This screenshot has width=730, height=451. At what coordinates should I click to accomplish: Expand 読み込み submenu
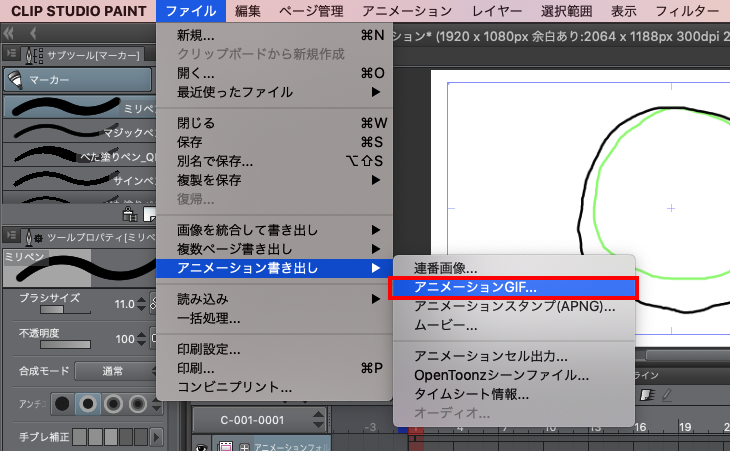274,299
